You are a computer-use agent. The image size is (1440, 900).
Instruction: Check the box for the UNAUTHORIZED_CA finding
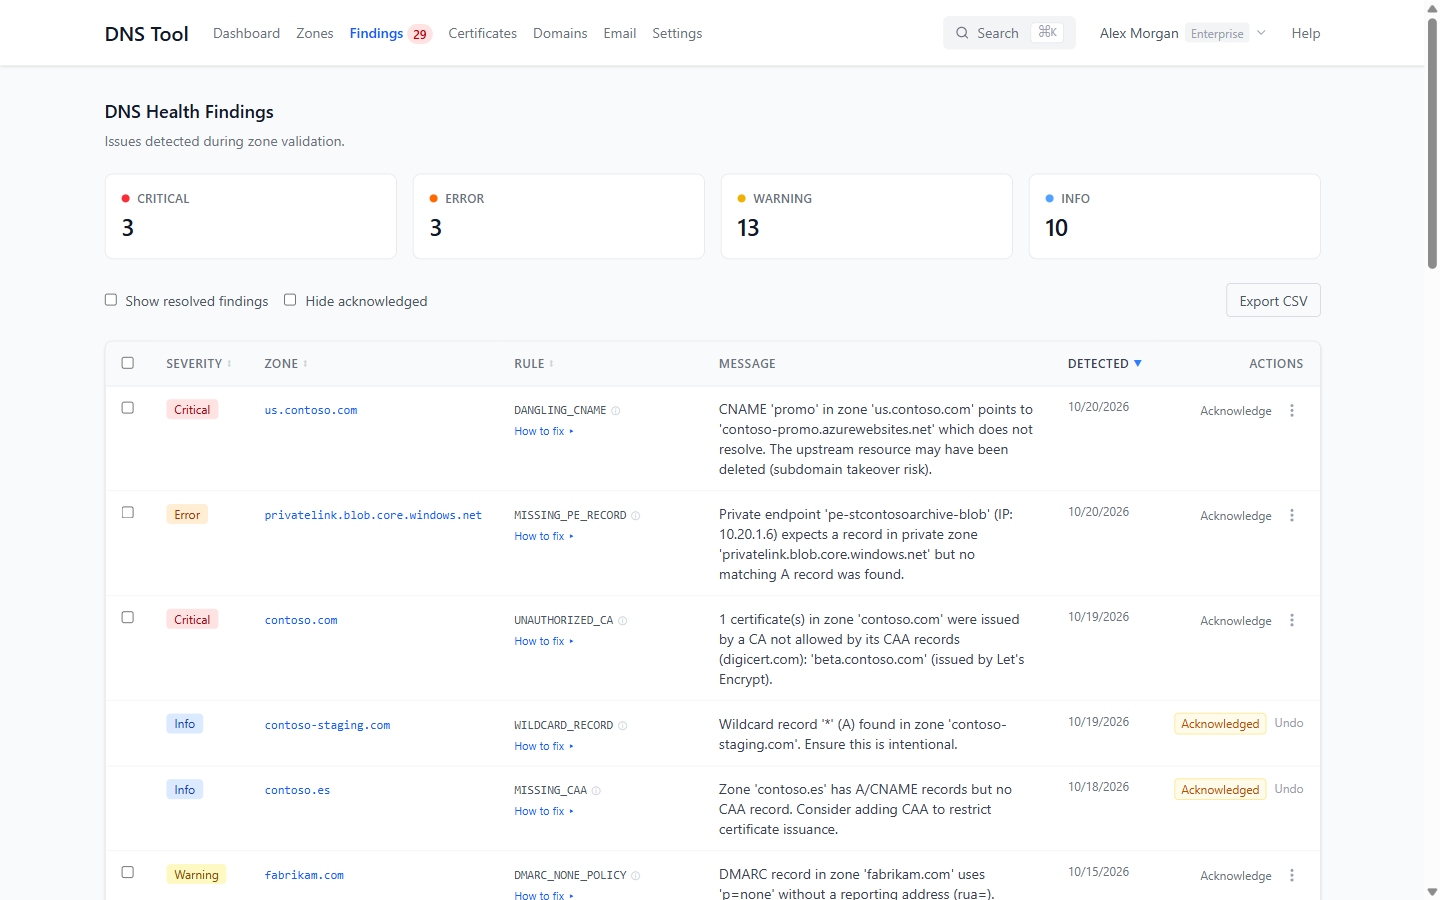point(128,618)
